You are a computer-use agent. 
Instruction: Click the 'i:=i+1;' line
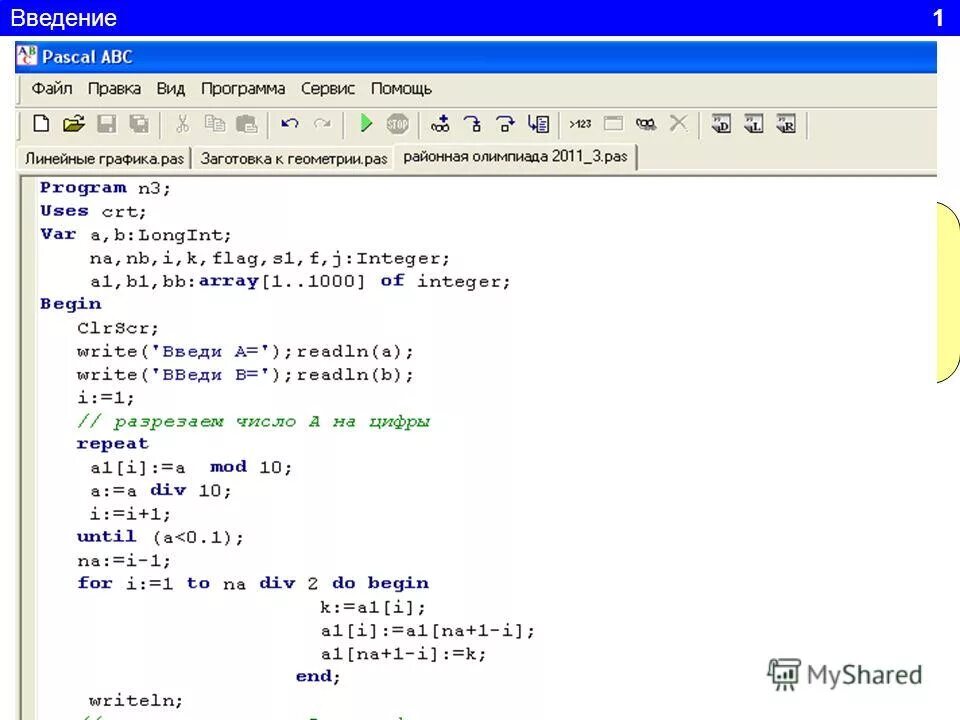coord(130,514)
